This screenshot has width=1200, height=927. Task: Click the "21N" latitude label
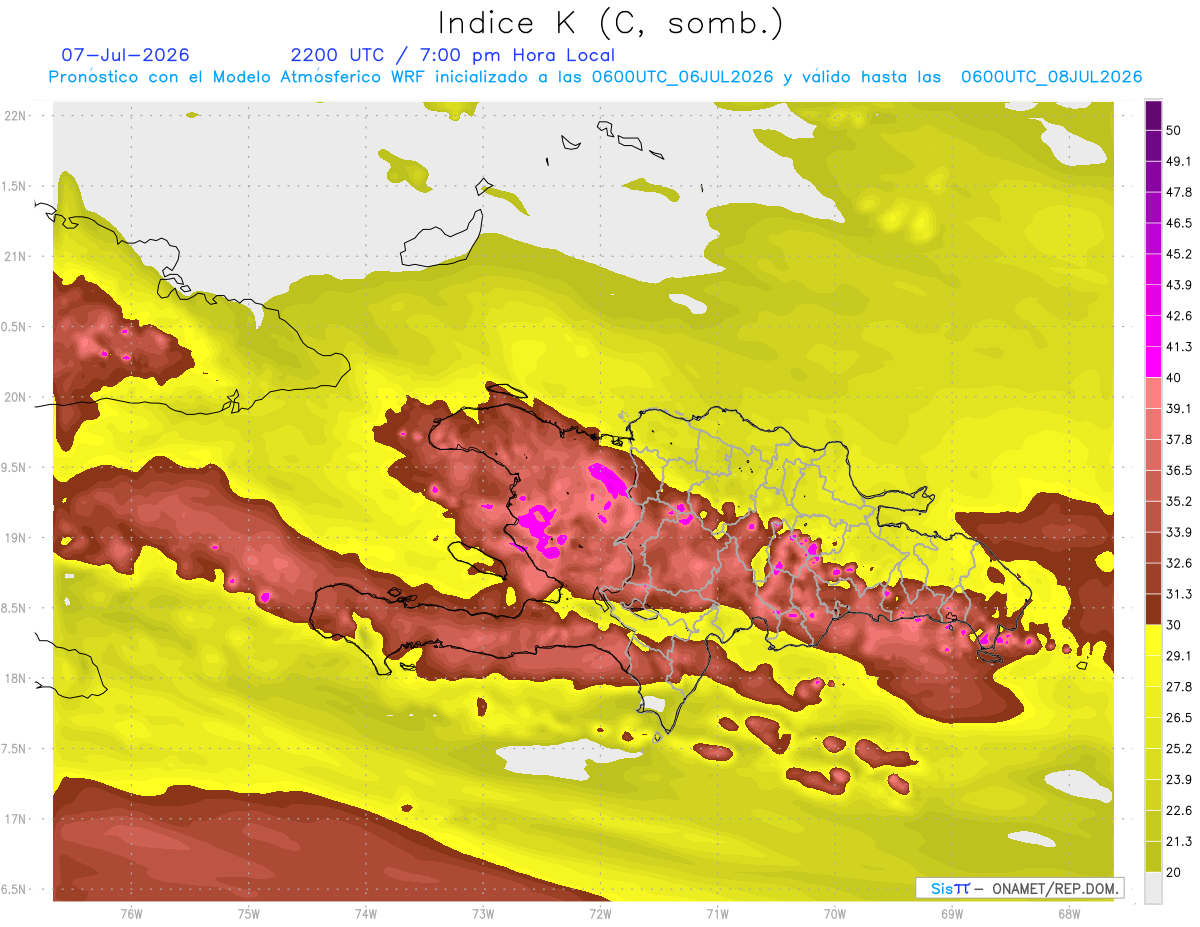(17, 256)
